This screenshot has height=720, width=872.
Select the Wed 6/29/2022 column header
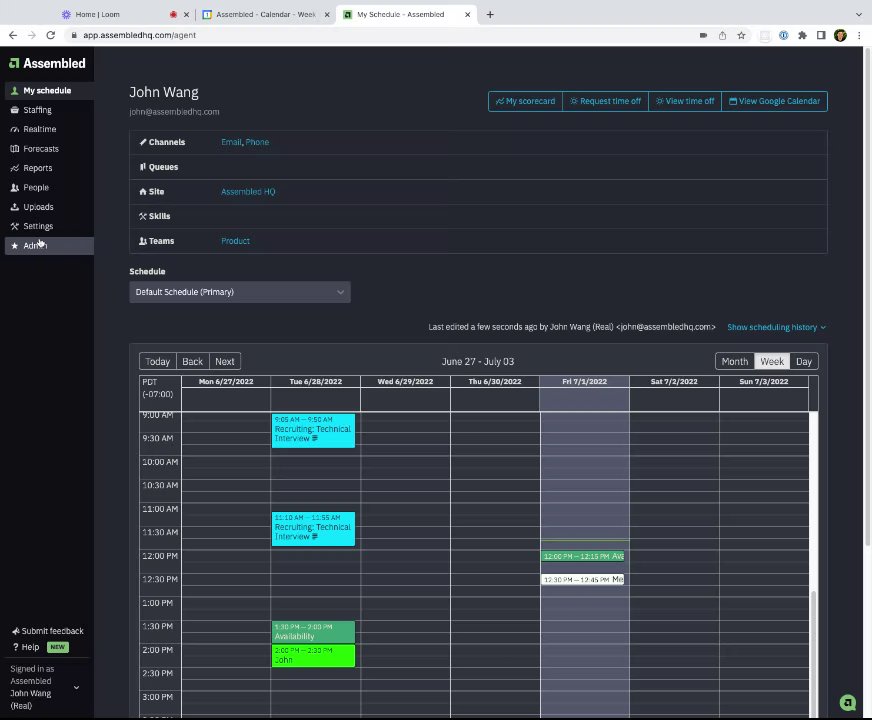405,381
